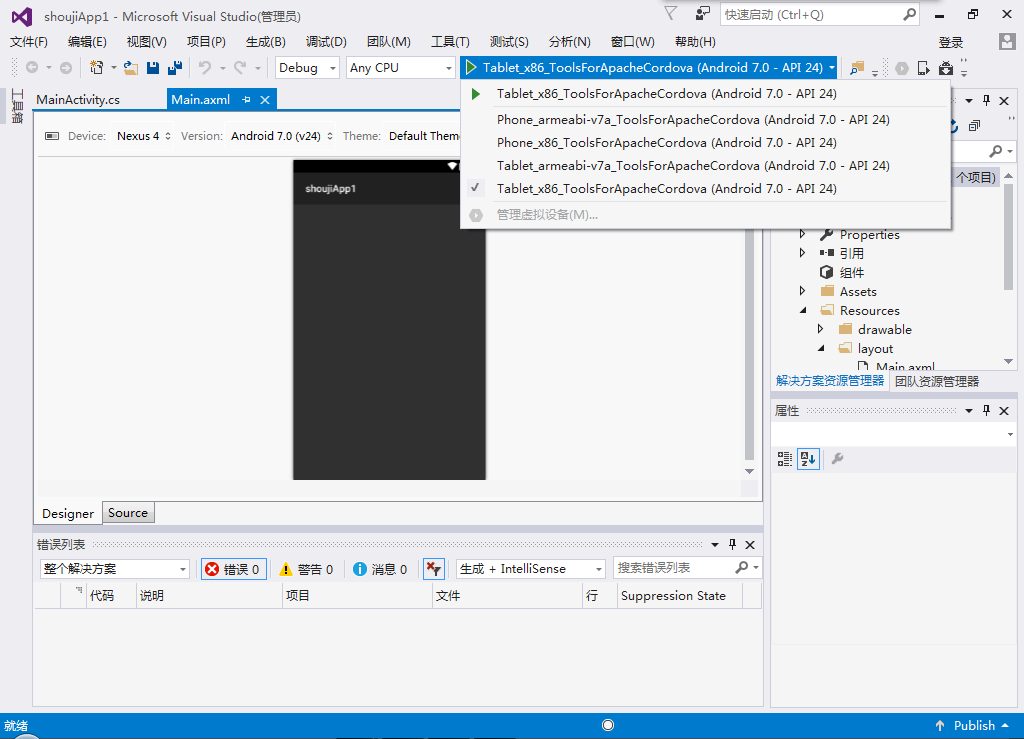
Task: Choose checked Tablet_x86 emulator entry
Action: [x=666, y=189]
